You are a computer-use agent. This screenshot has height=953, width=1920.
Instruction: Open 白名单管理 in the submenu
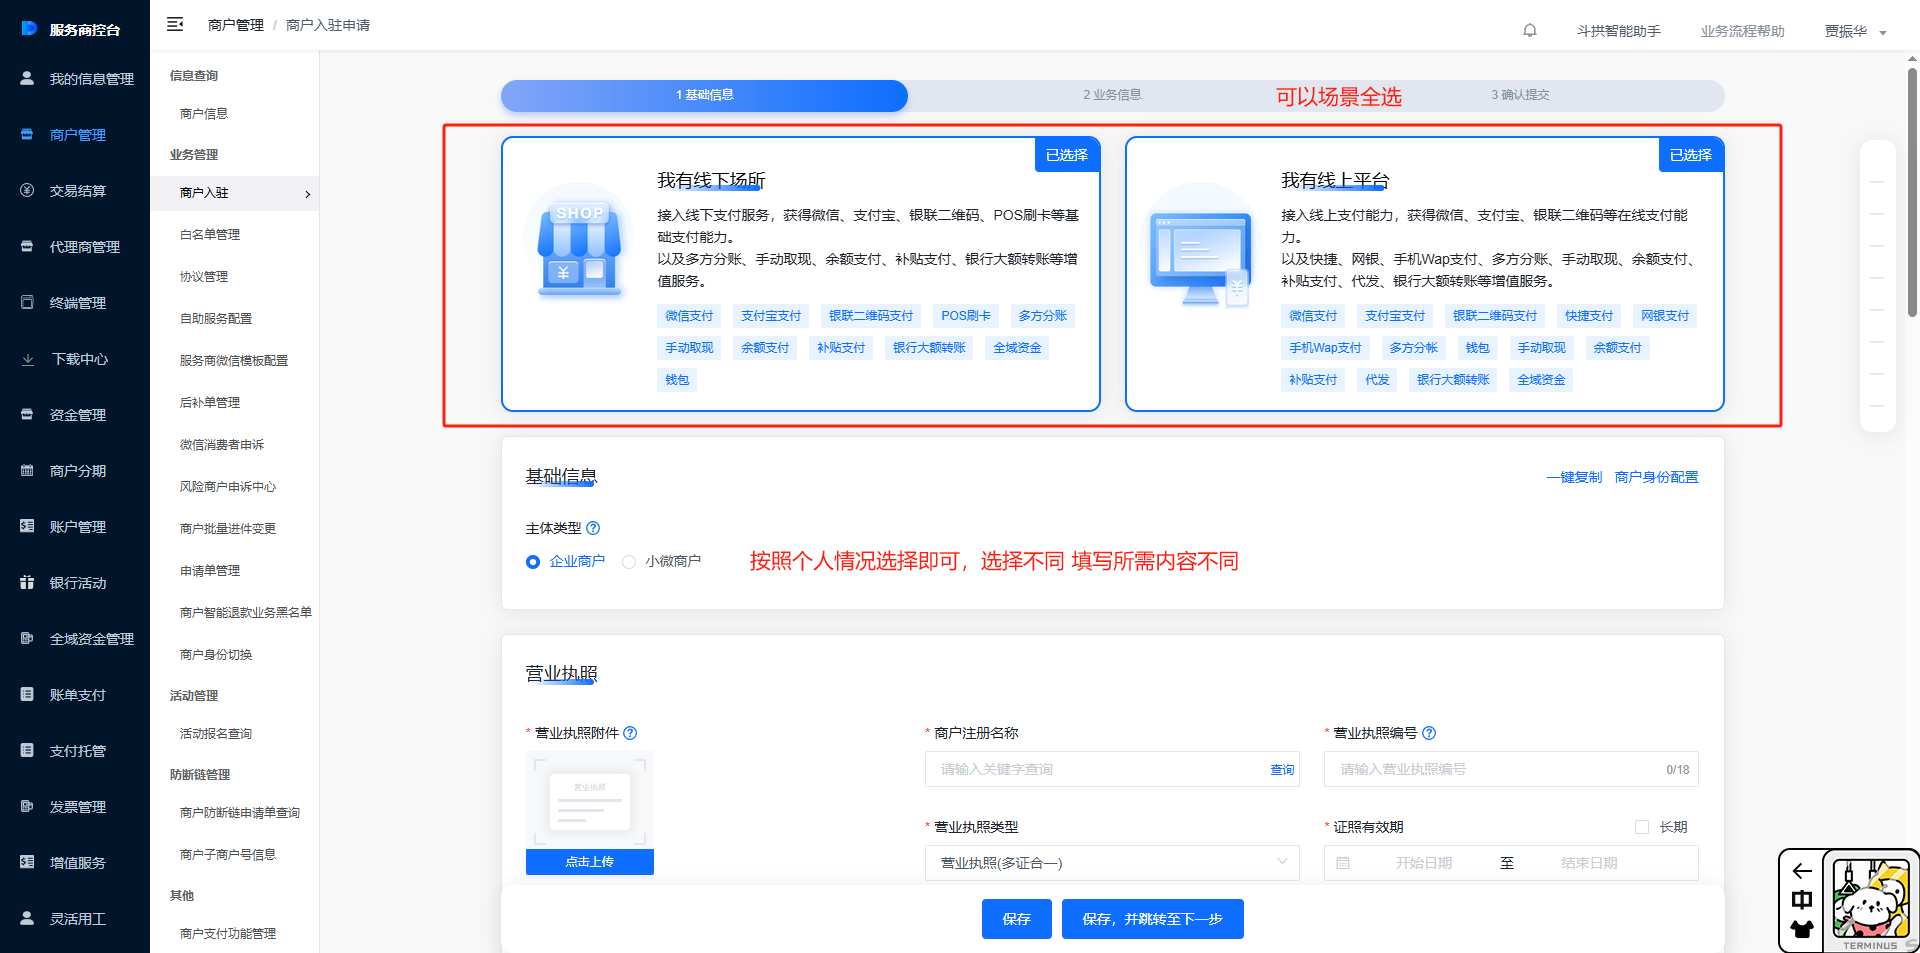209,235
